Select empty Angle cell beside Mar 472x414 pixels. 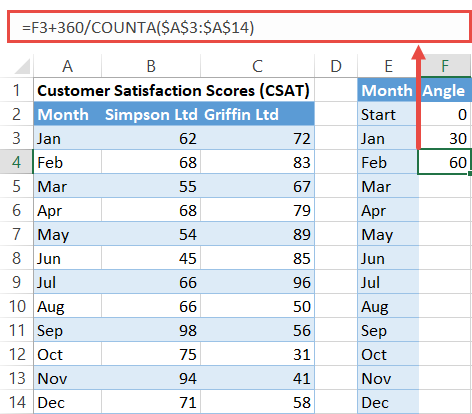pyautogui.click(x=445, y=186)
